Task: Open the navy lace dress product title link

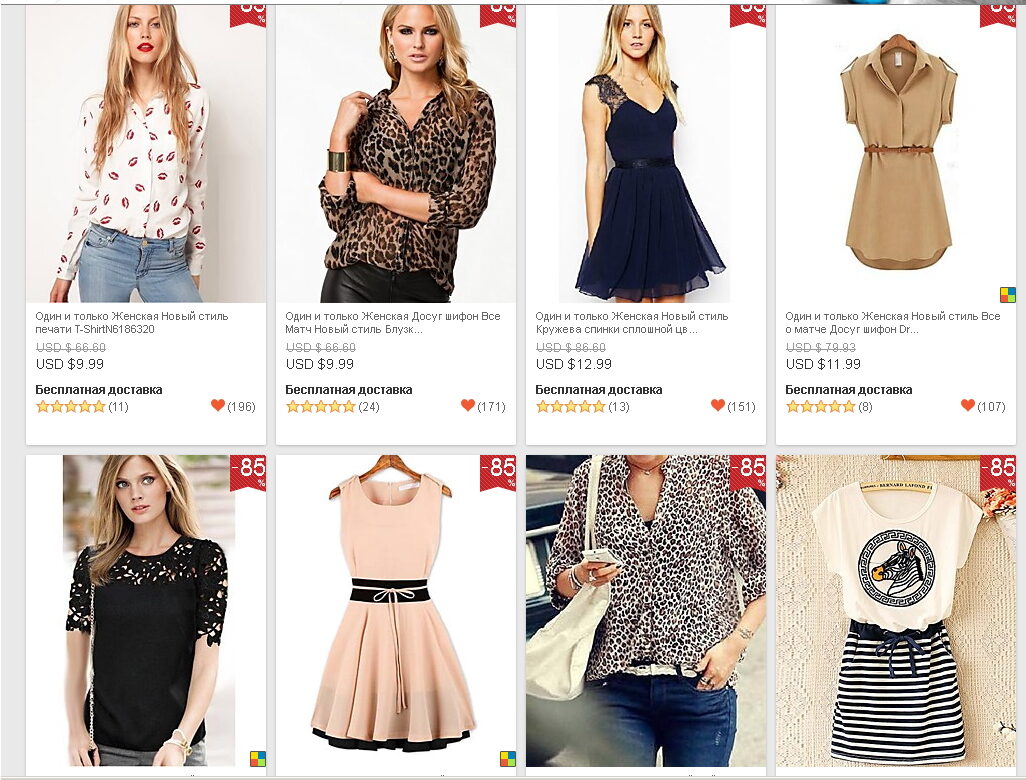Action: tap(631, 322)
